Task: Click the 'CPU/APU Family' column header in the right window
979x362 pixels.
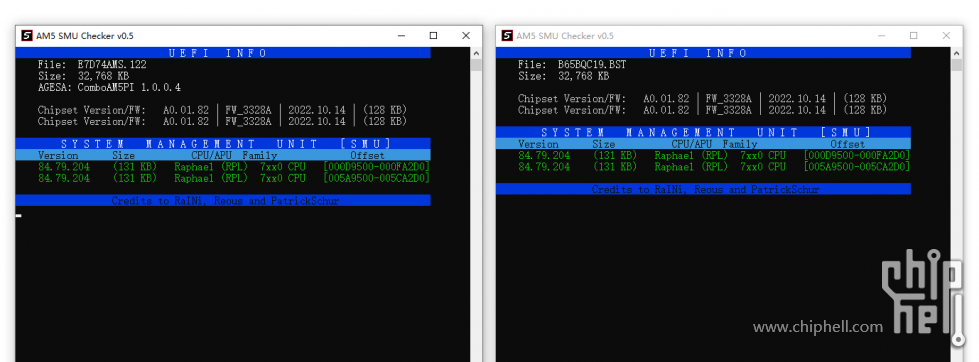Action: click(x=714, y=144)
